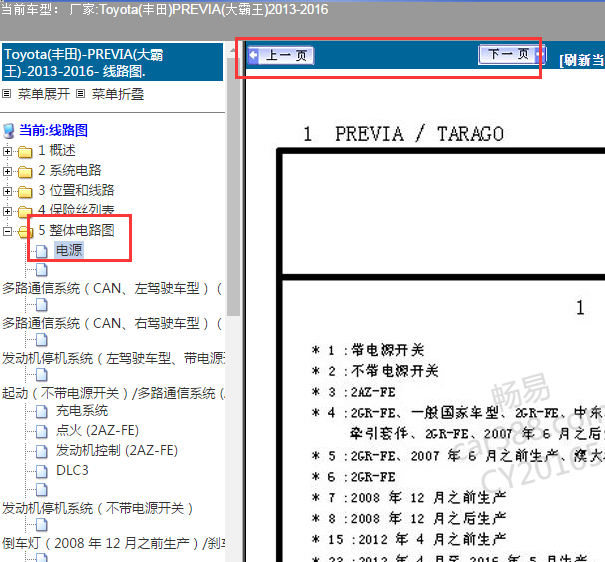605x562 pixels.
Task: Click folder icon of 2 系统电路
Action: click(25, 172)
